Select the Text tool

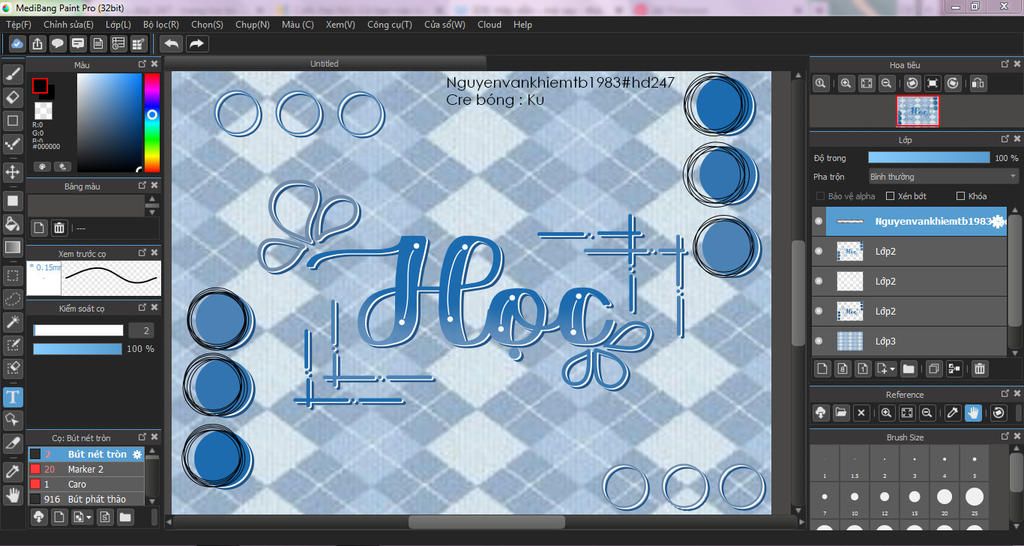tap(12, 396)
